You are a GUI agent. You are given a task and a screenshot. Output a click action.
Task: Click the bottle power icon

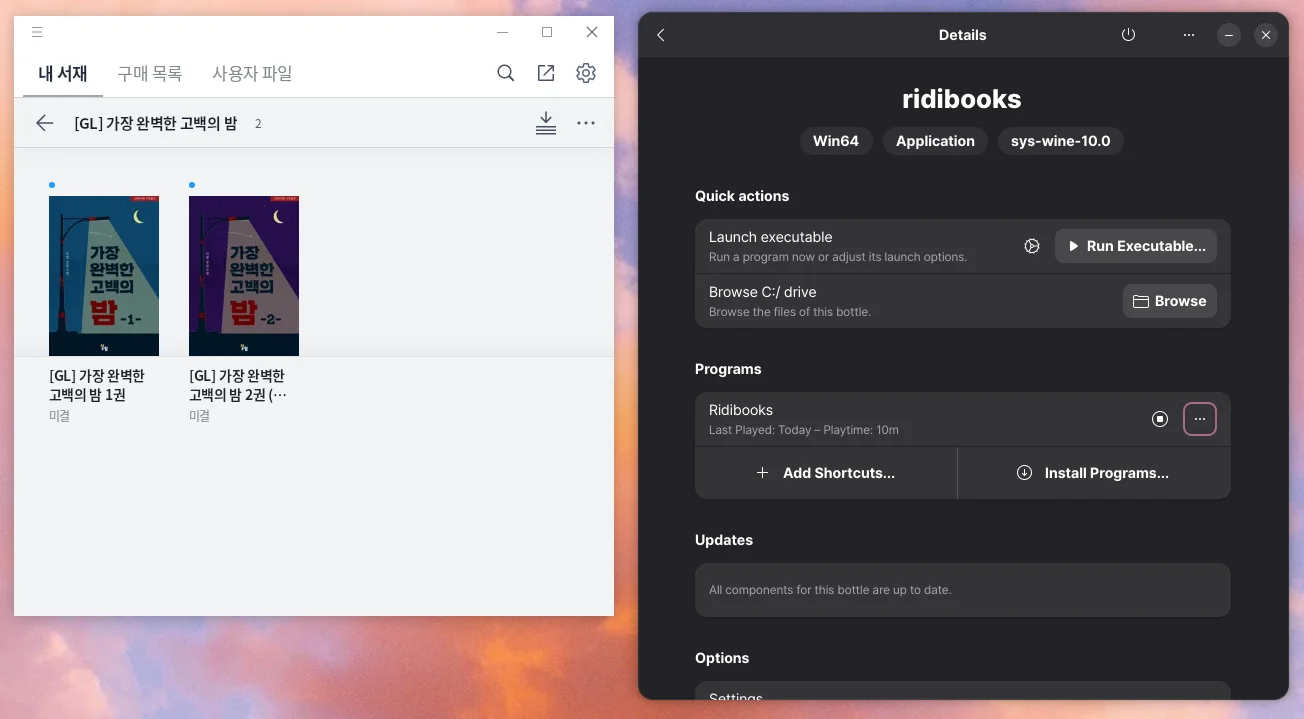click(1128, 35)
